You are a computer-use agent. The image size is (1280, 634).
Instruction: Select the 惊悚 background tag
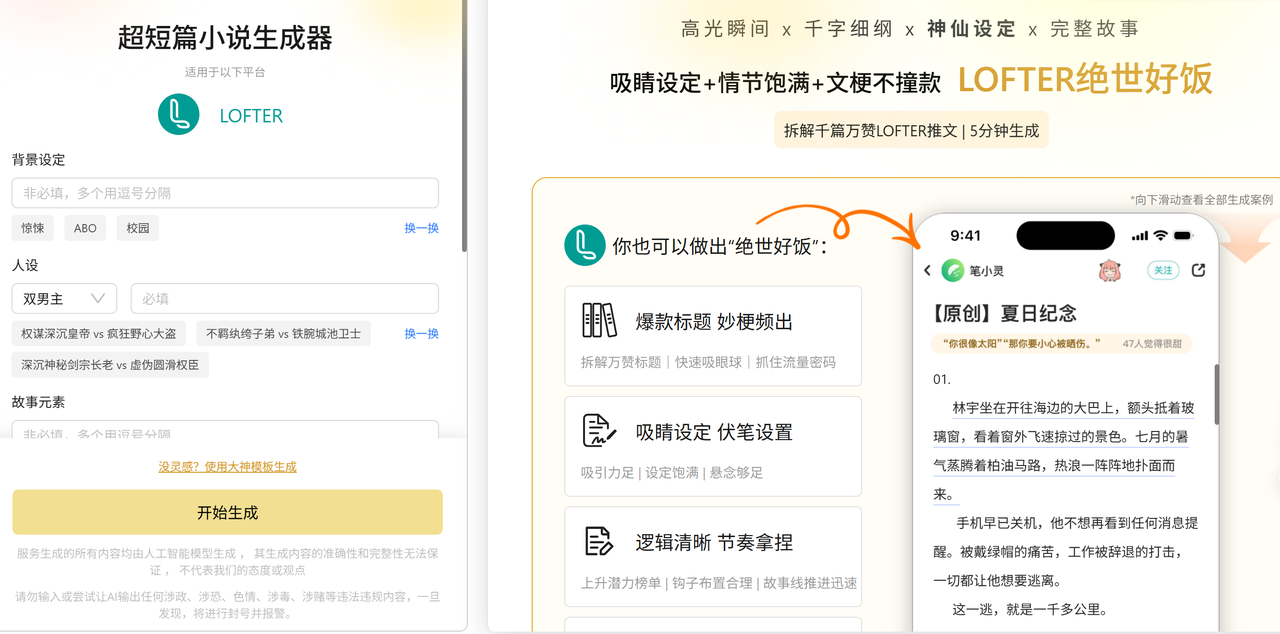tap(33, 228)
